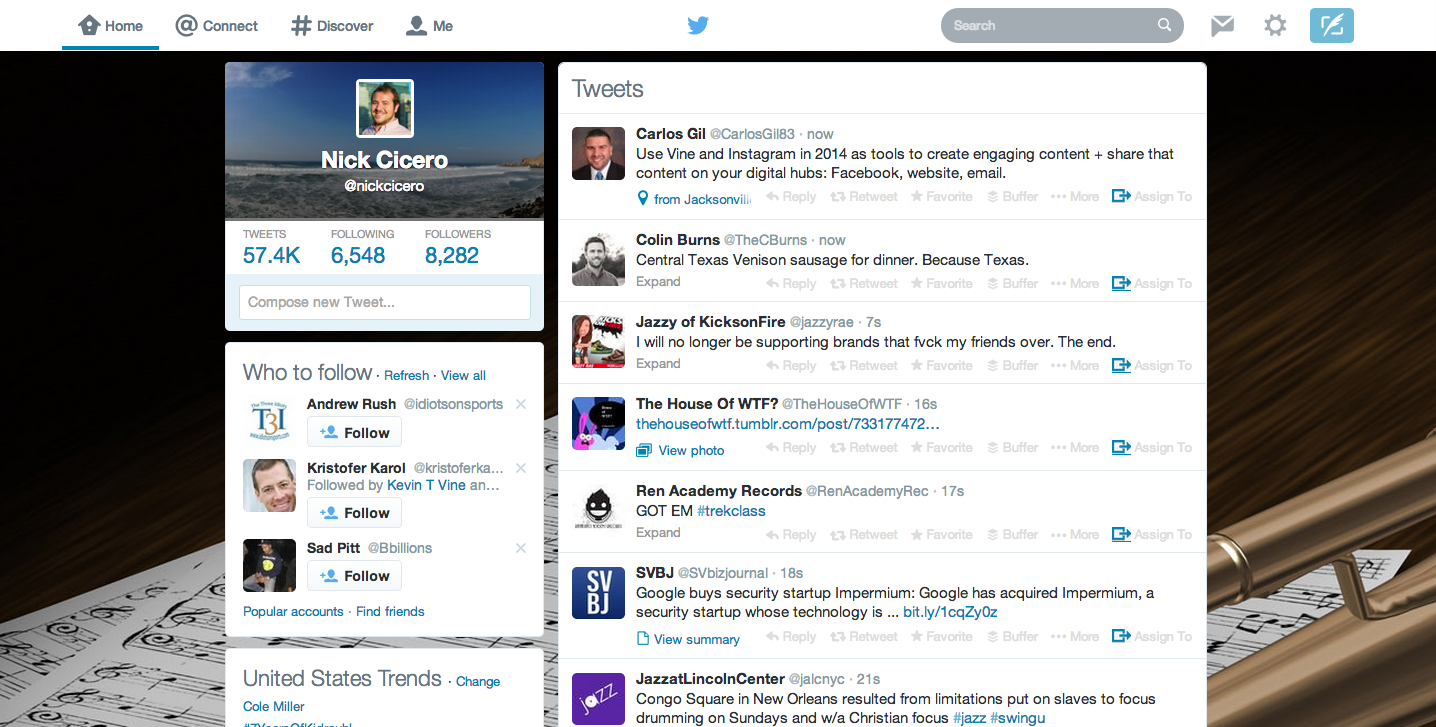The image size is (1436, 727).
Task: Assign the SVBJ tweet
Action: pyautogui.click(x=1152, y=637)
